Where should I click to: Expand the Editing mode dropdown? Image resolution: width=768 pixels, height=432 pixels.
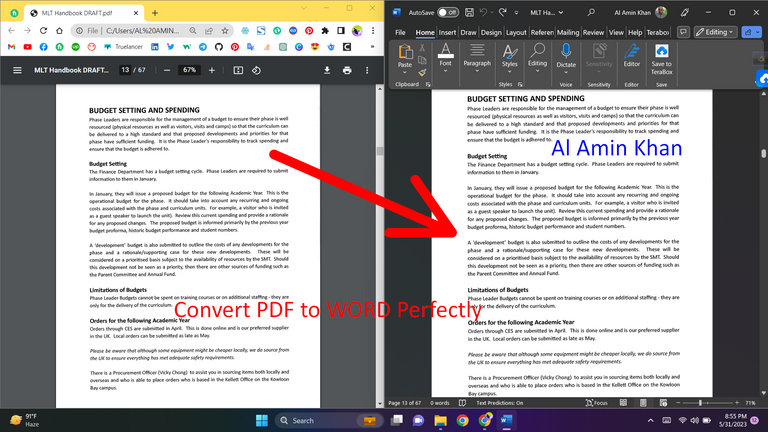(x=718, y=32)
